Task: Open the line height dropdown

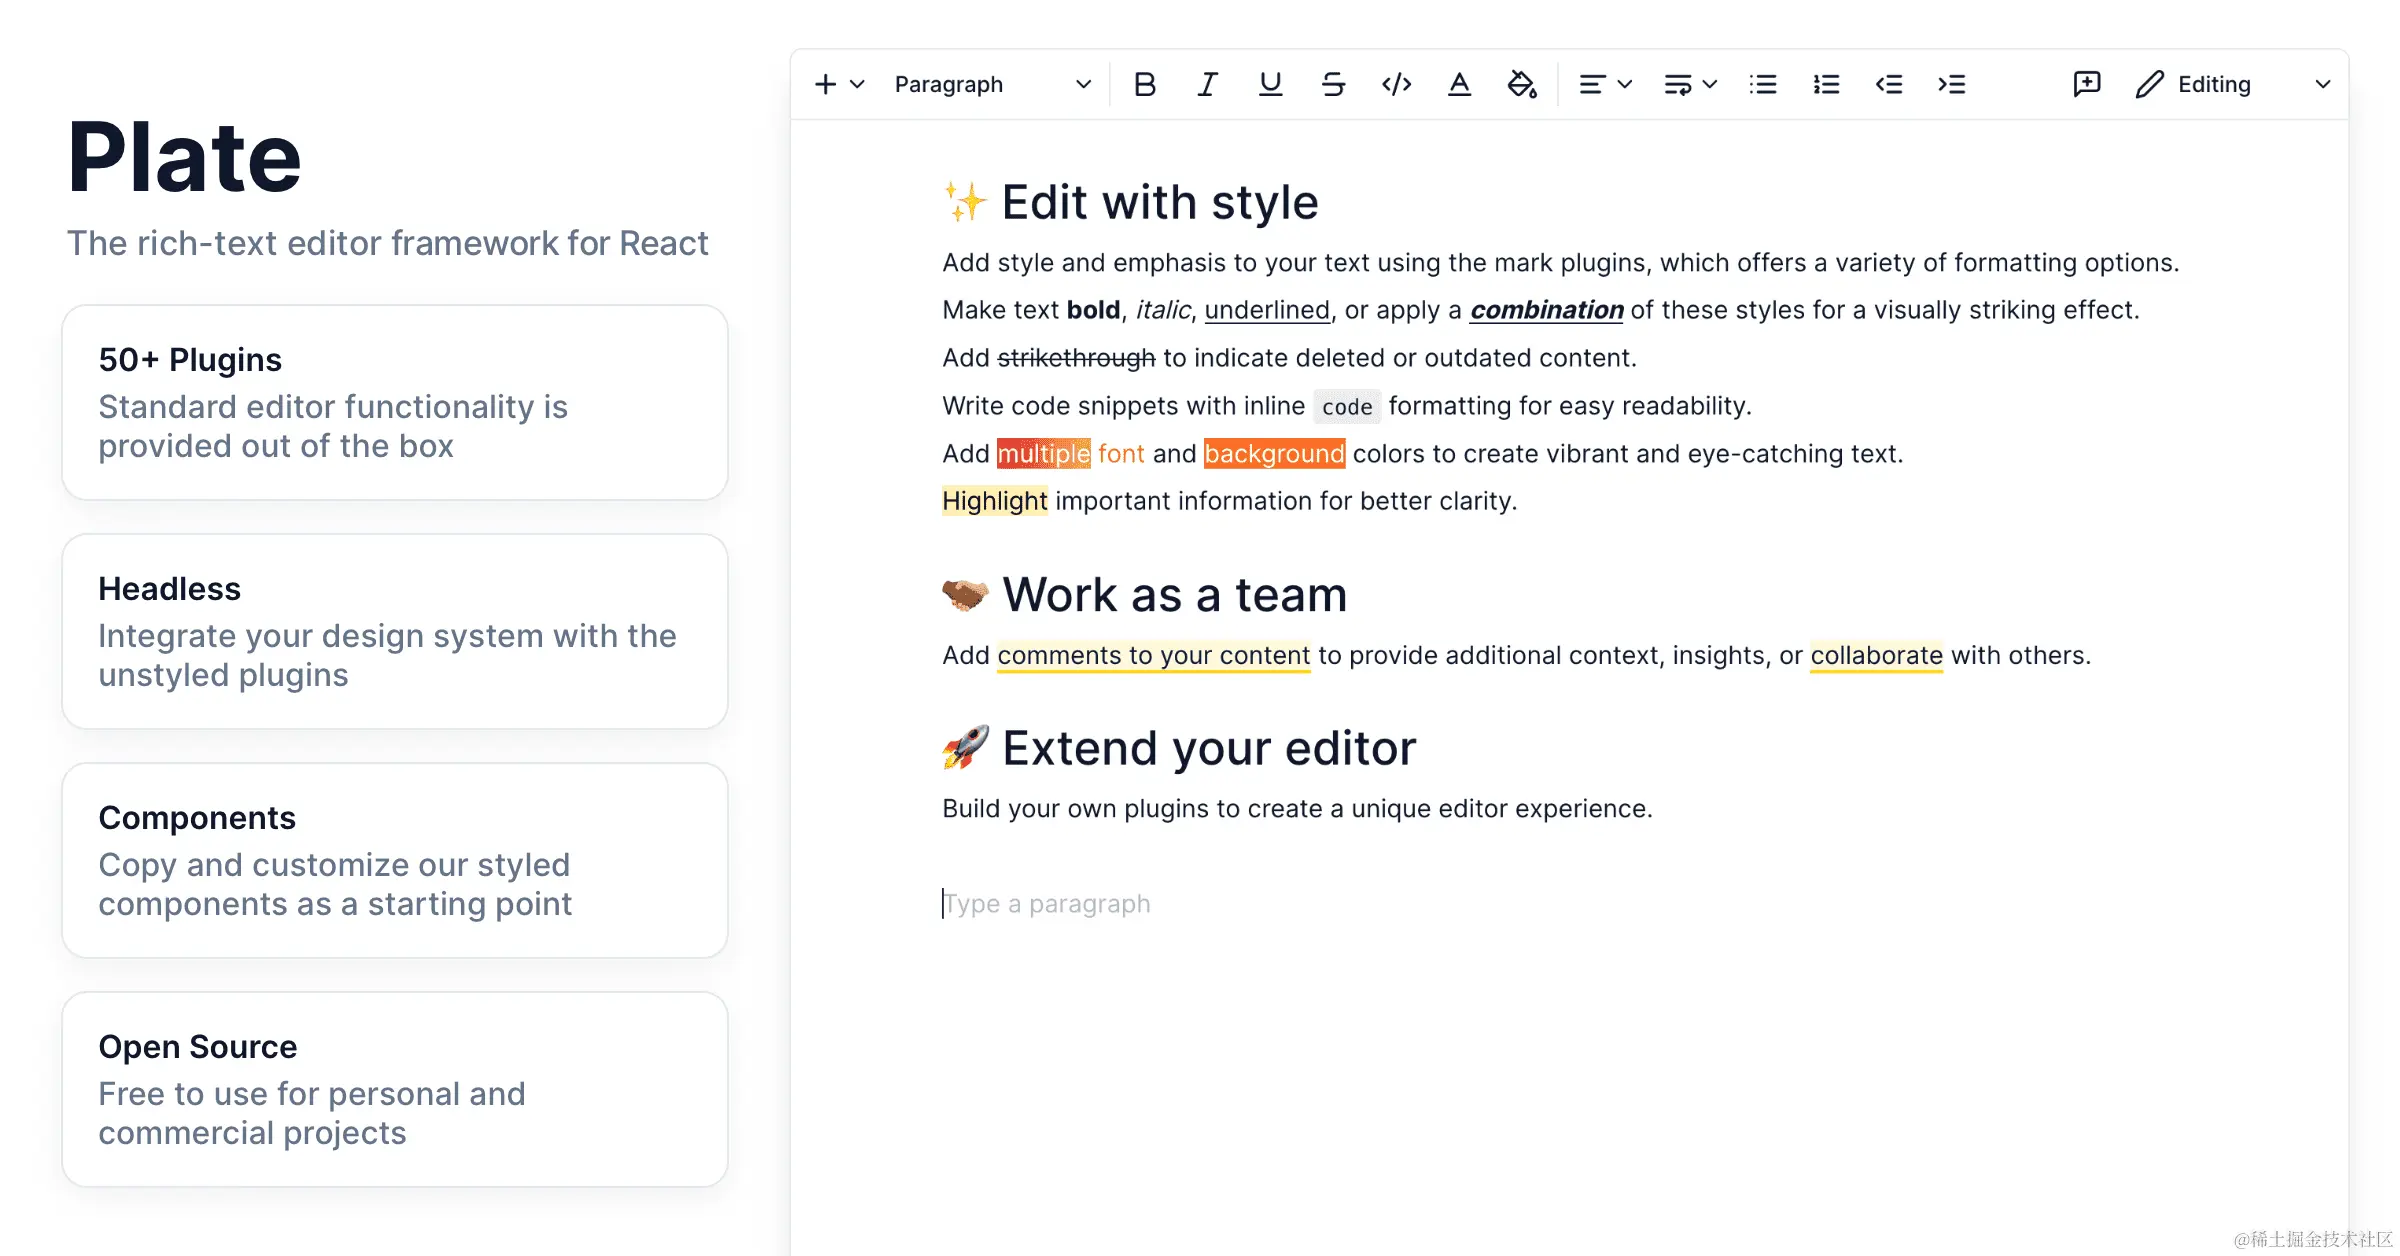Action: tap(1690, 85)
